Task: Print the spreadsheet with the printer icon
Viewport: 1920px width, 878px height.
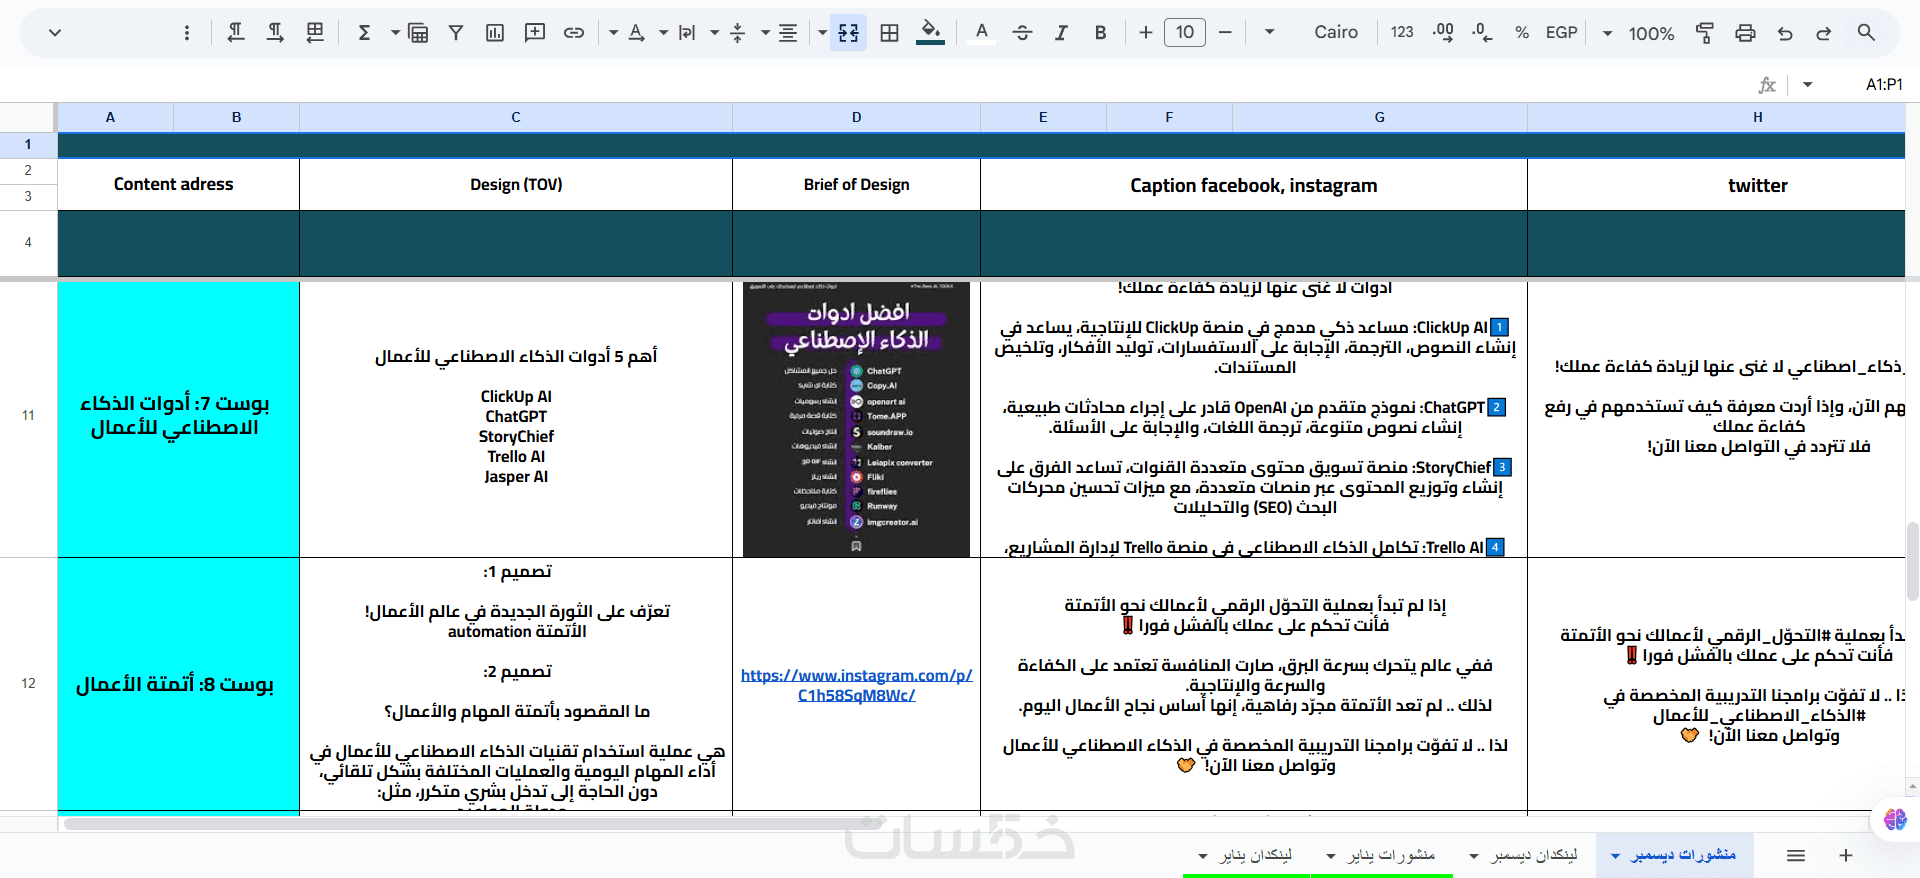Action: coord(1745,33)
